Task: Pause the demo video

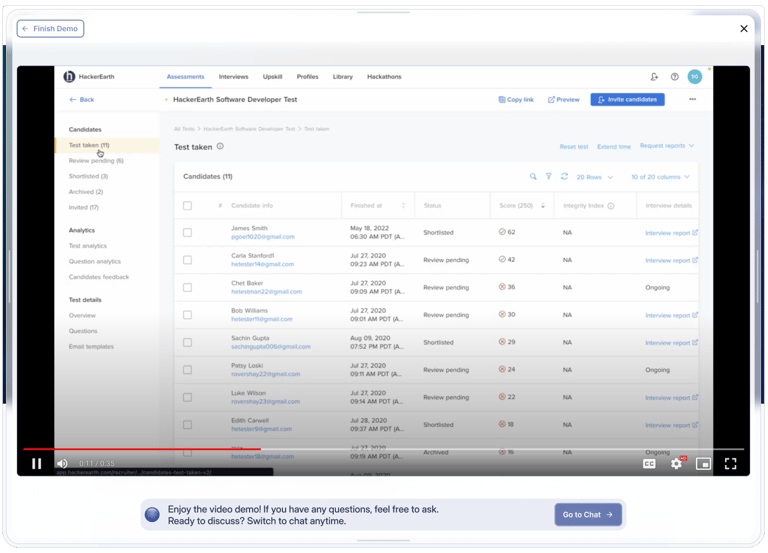Action: point(37,464)
